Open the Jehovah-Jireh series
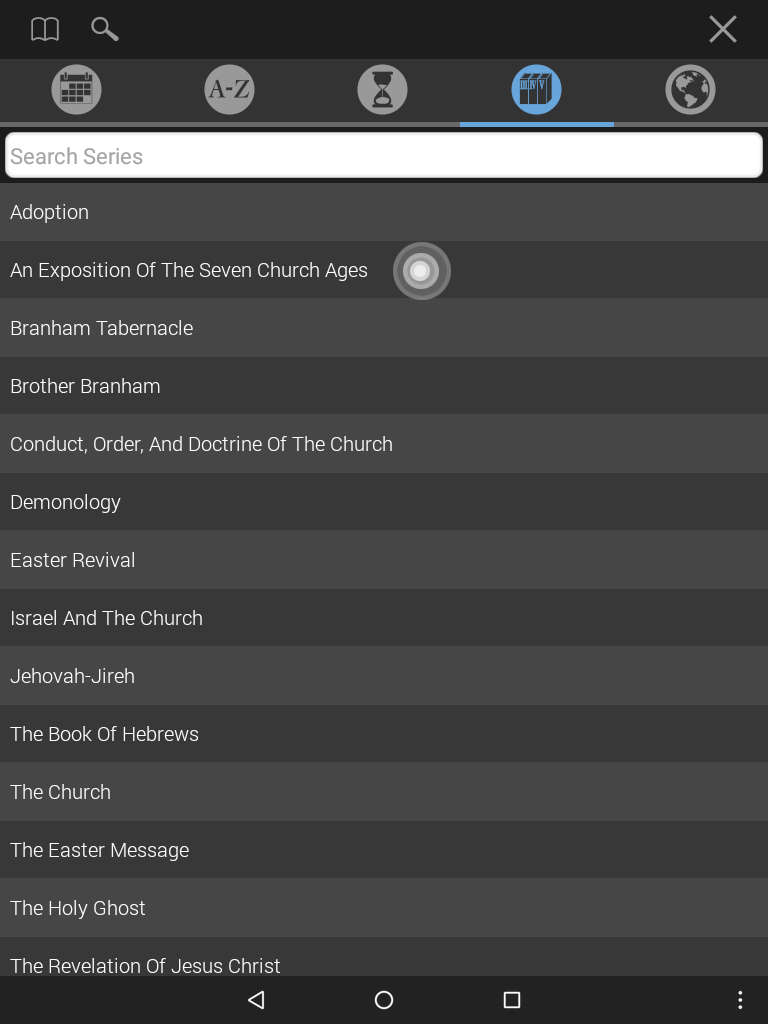The image size is (768, 1024). click(x=384, y=676)
